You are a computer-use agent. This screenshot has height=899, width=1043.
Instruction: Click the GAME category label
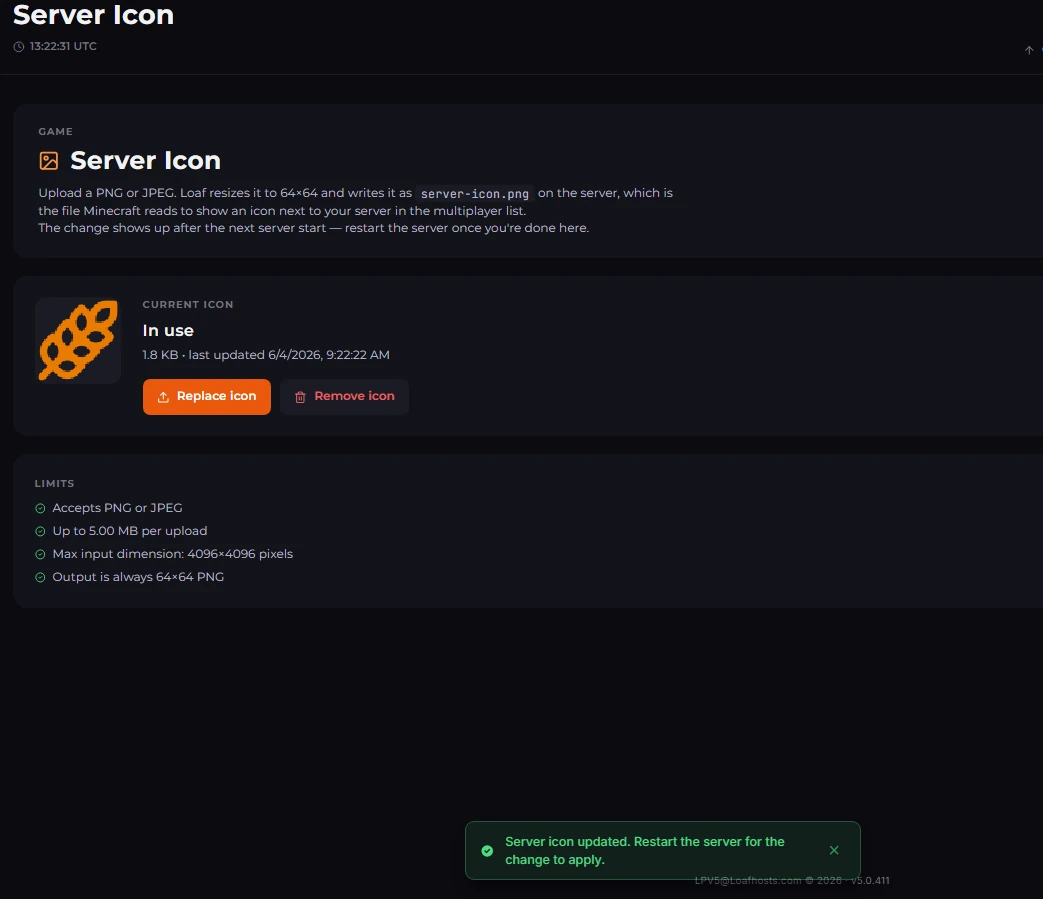point(56,132)
